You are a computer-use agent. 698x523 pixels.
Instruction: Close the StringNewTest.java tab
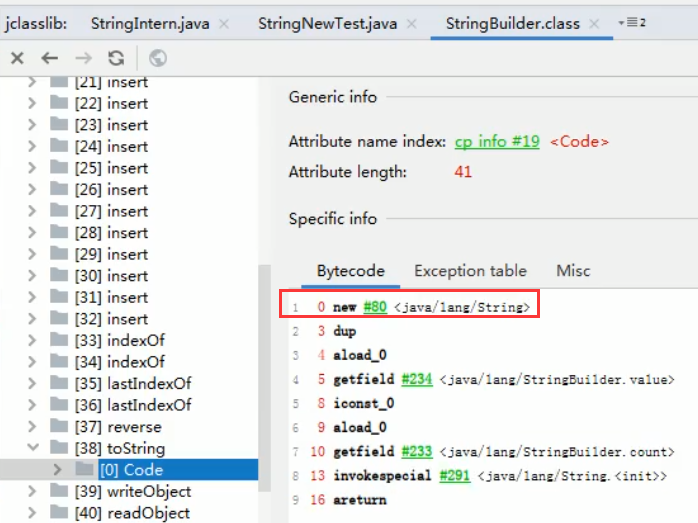coord(412,24)
